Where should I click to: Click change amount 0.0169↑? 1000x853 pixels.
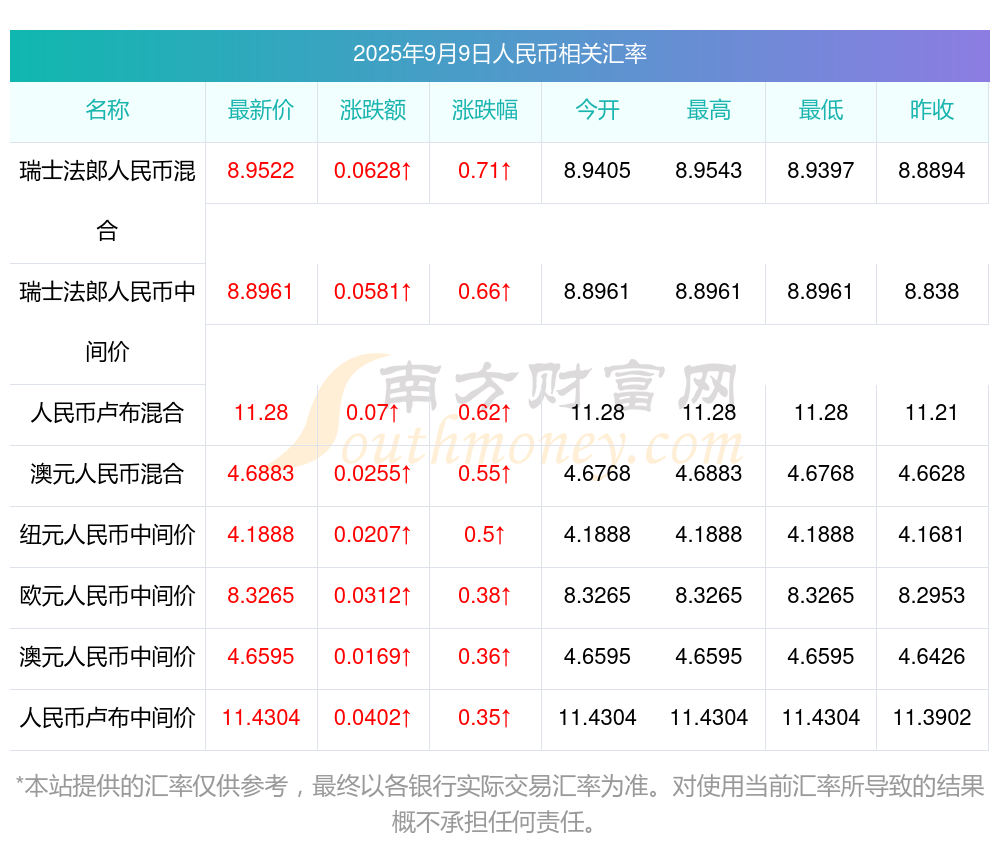click(373, 657)
